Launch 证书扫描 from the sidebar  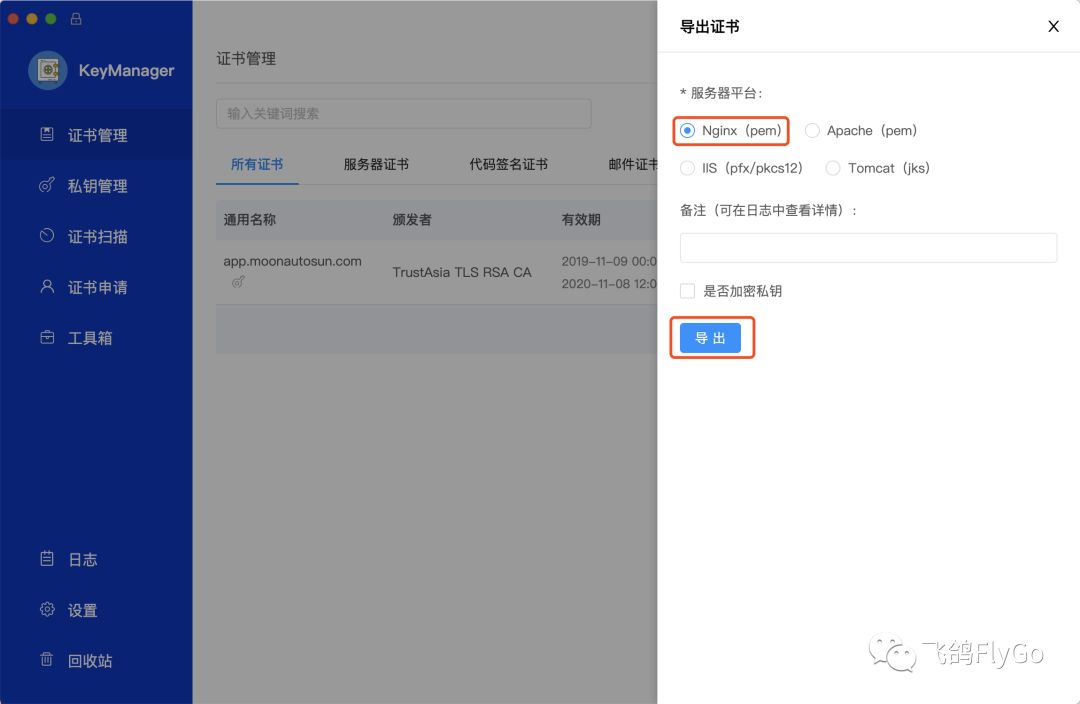[x=46, y=236]
